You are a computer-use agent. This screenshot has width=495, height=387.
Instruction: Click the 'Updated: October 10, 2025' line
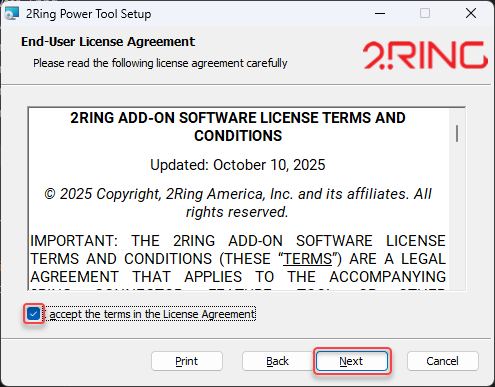238,165
